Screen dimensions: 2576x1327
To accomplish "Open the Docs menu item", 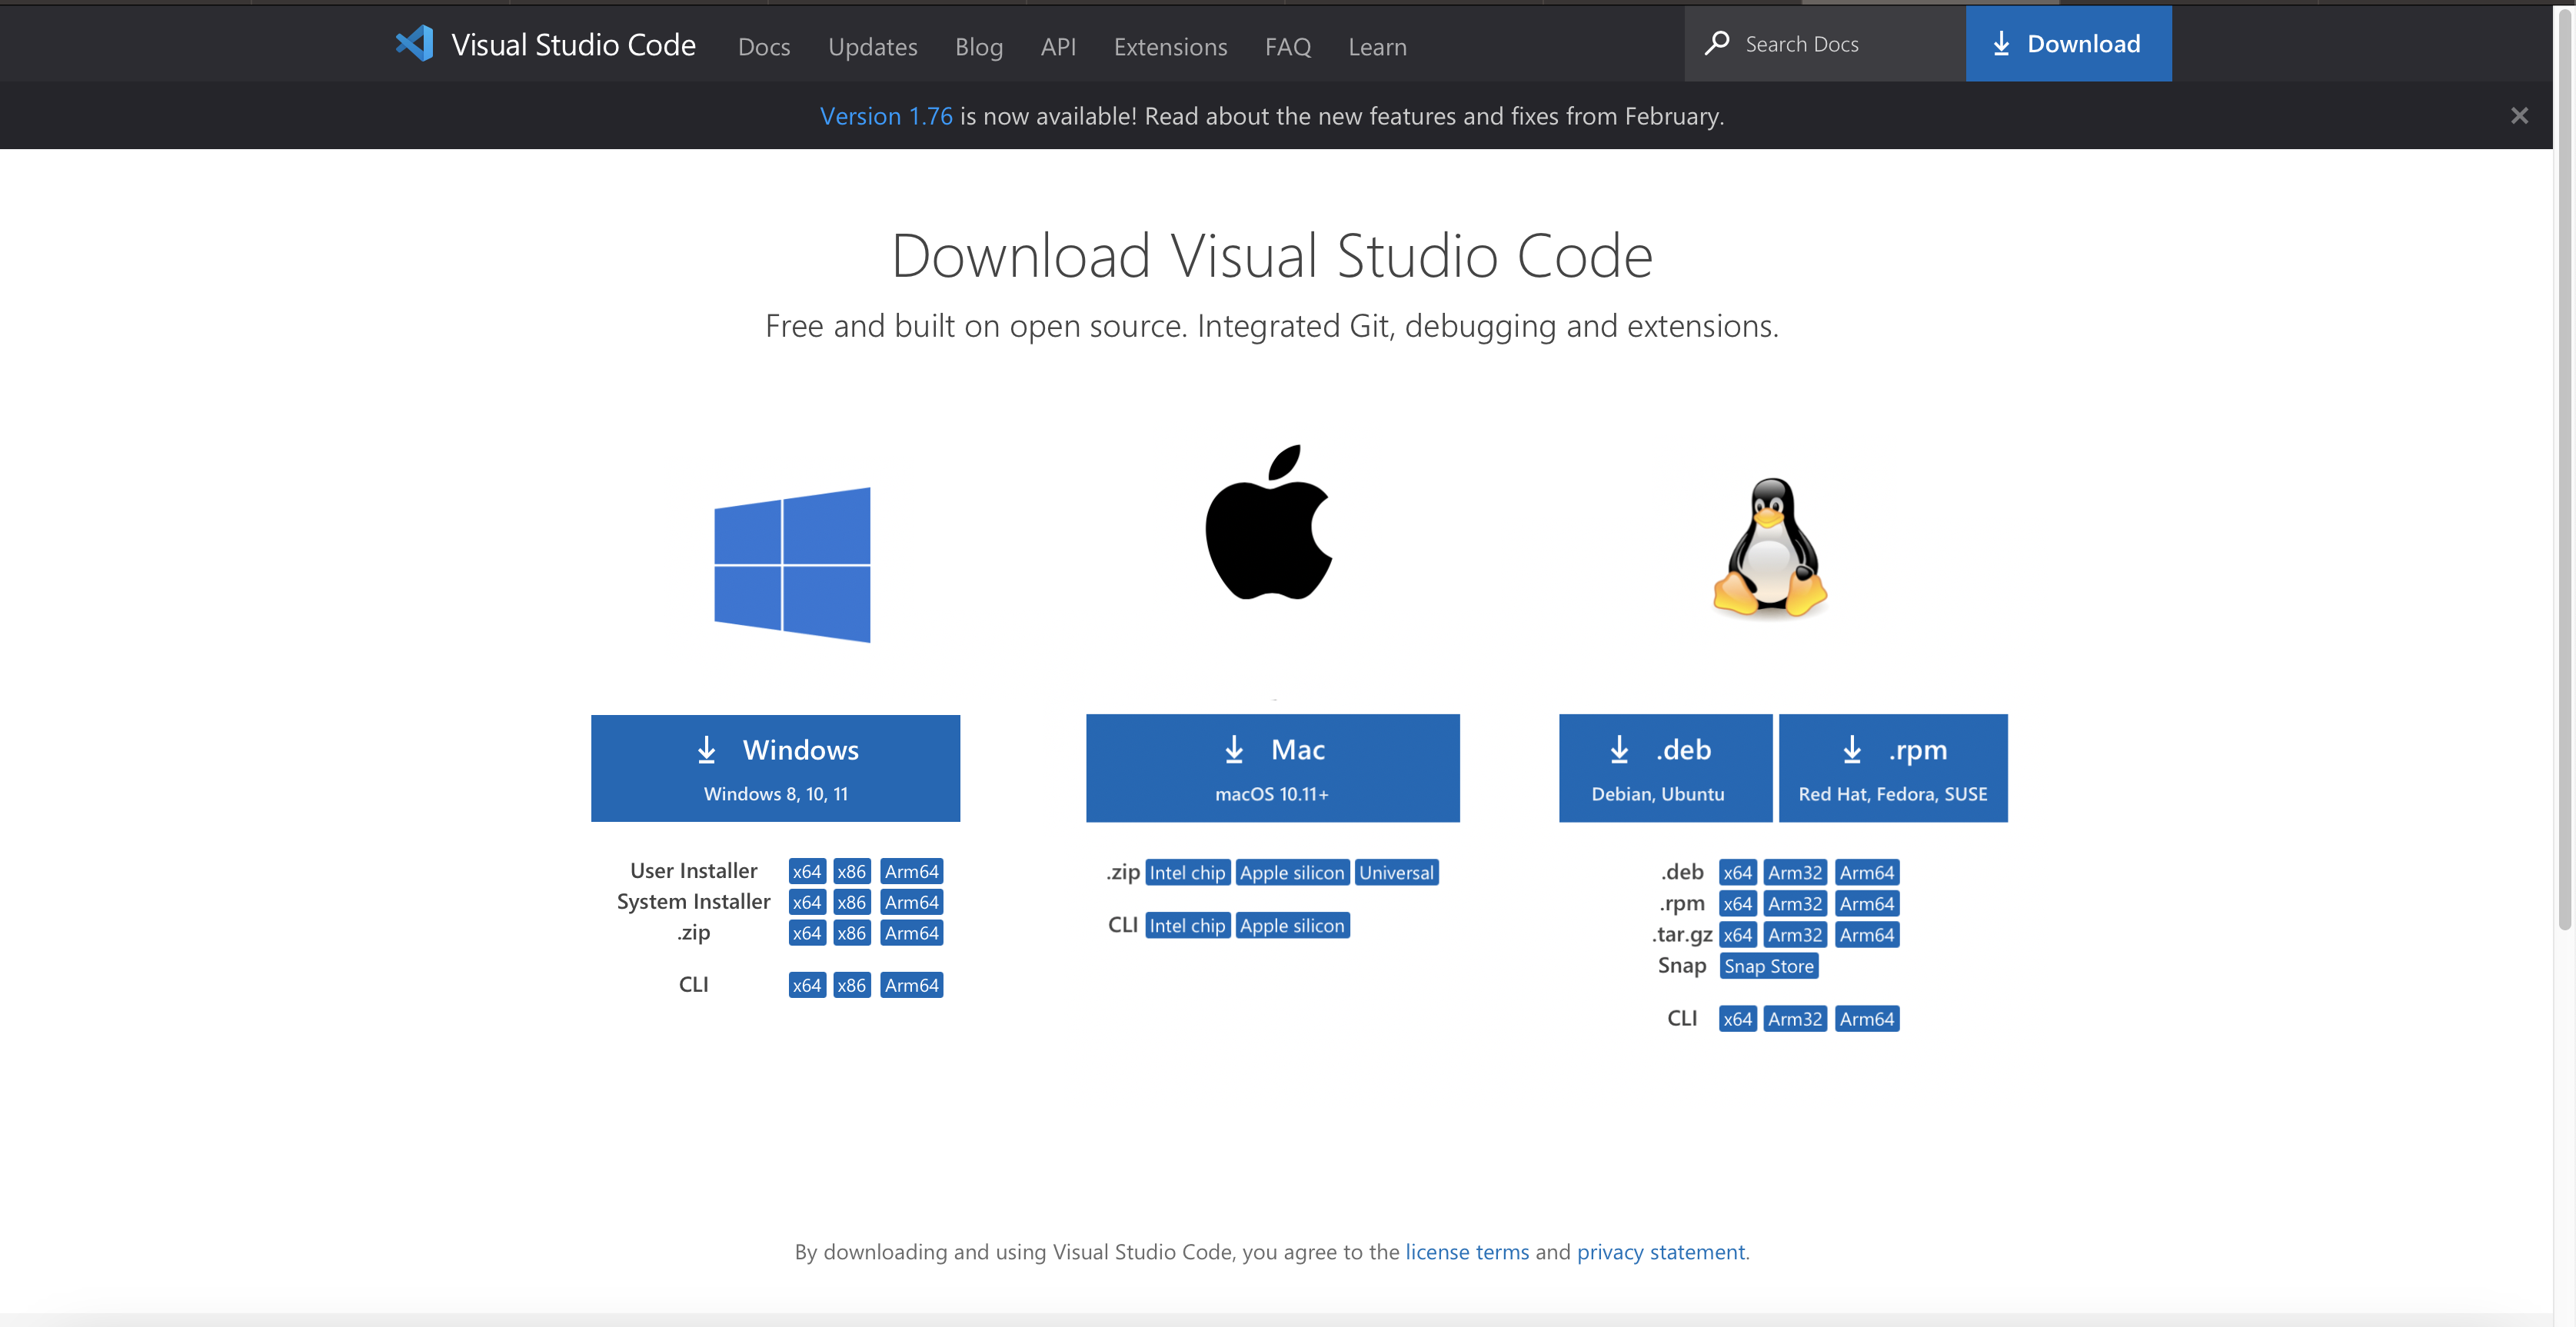I will pos(763,47).
